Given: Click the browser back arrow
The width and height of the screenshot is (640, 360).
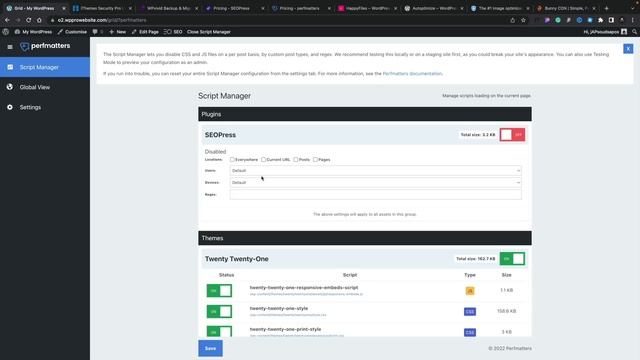Looking at the screenshot, I should click(x=7, y=20).
